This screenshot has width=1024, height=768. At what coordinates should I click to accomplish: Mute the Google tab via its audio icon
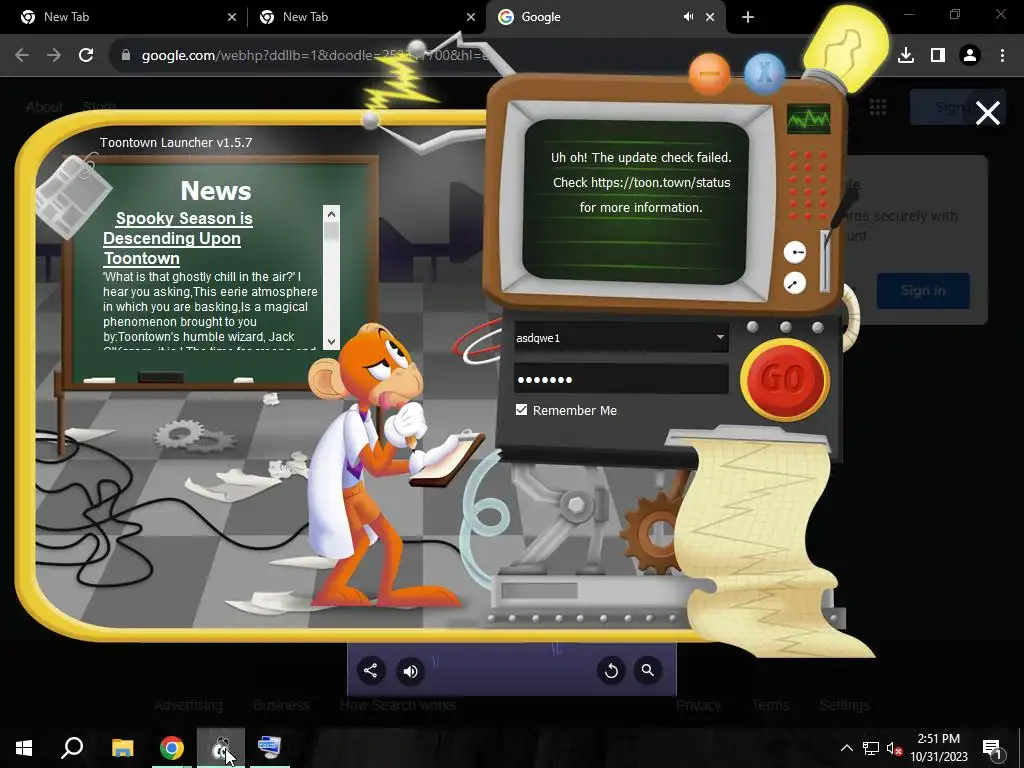[688, 17]
